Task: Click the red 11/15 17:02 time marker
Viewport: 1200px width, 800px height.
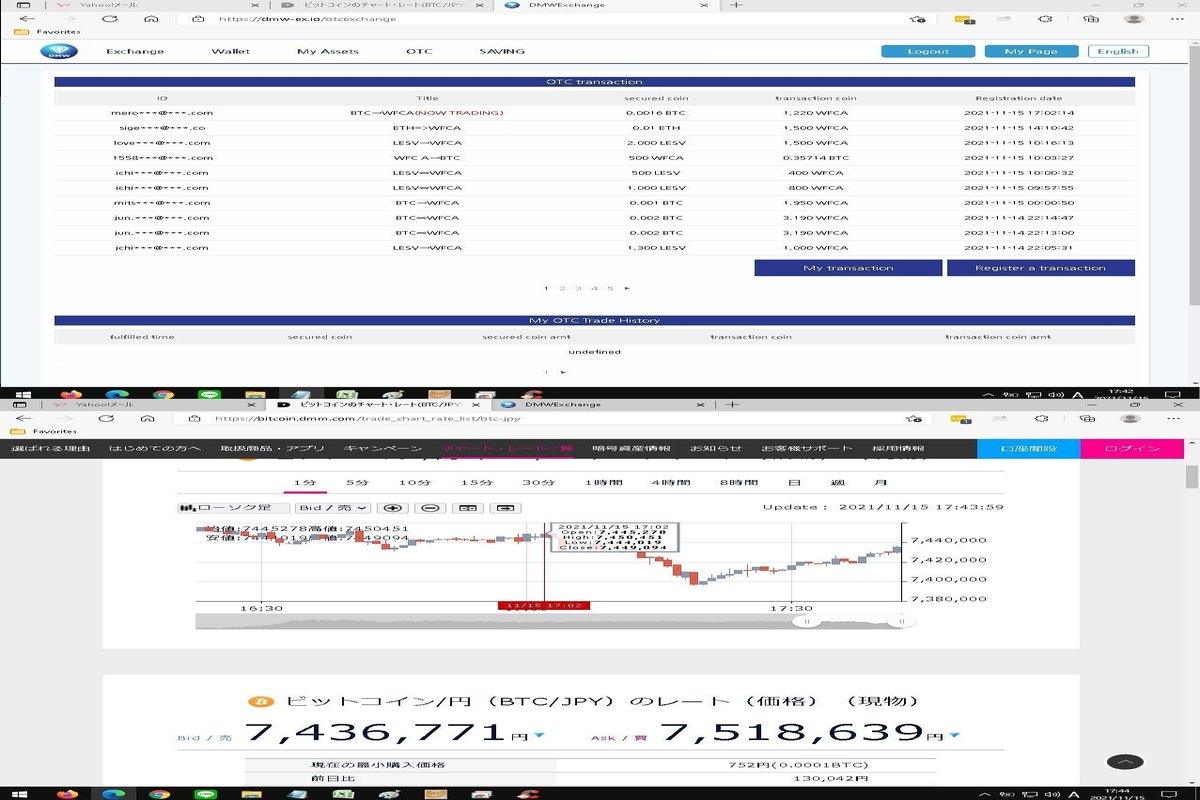Action: (x=545, y=605)
